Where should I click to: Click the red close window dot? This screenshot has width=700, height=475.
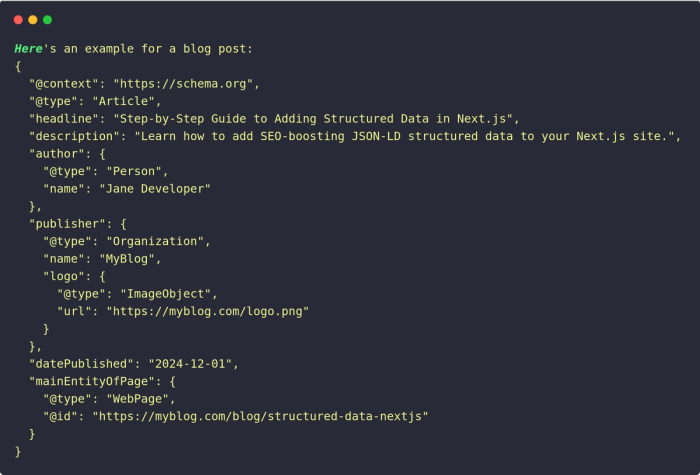click(x=18, y=20)
